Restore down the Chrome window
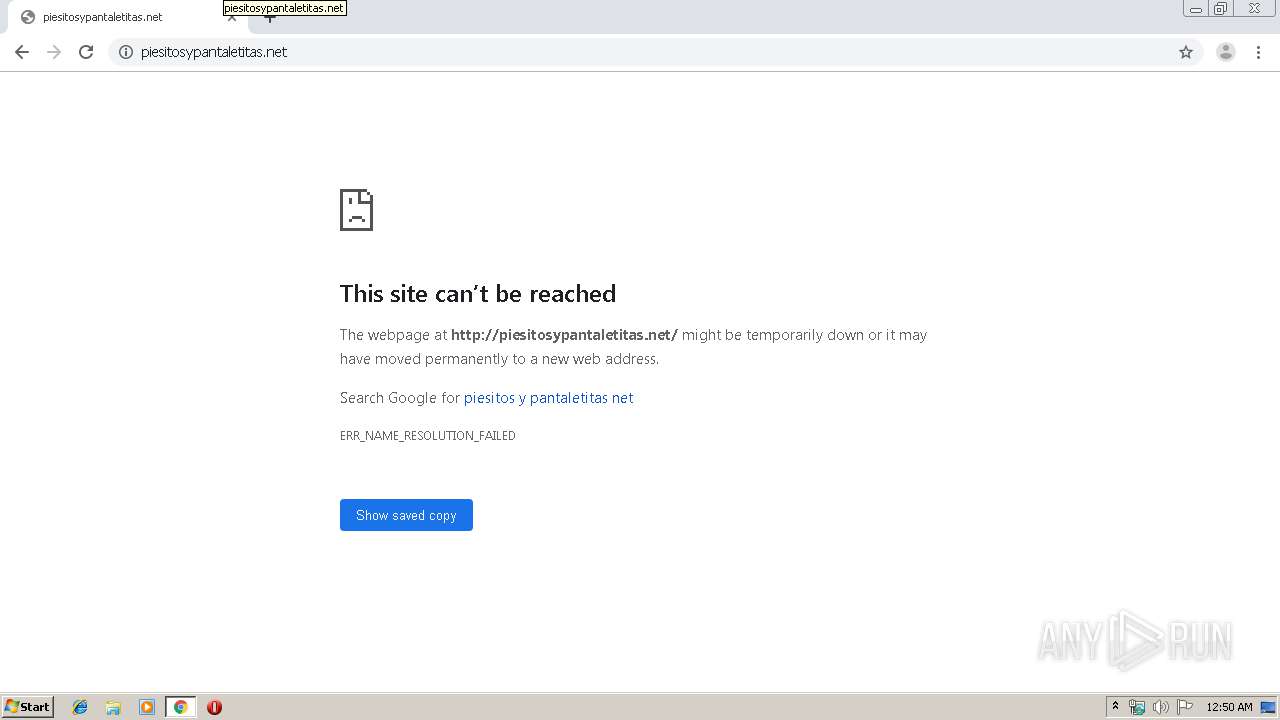Screen dimensions: 1280x720 [1221, 9]
